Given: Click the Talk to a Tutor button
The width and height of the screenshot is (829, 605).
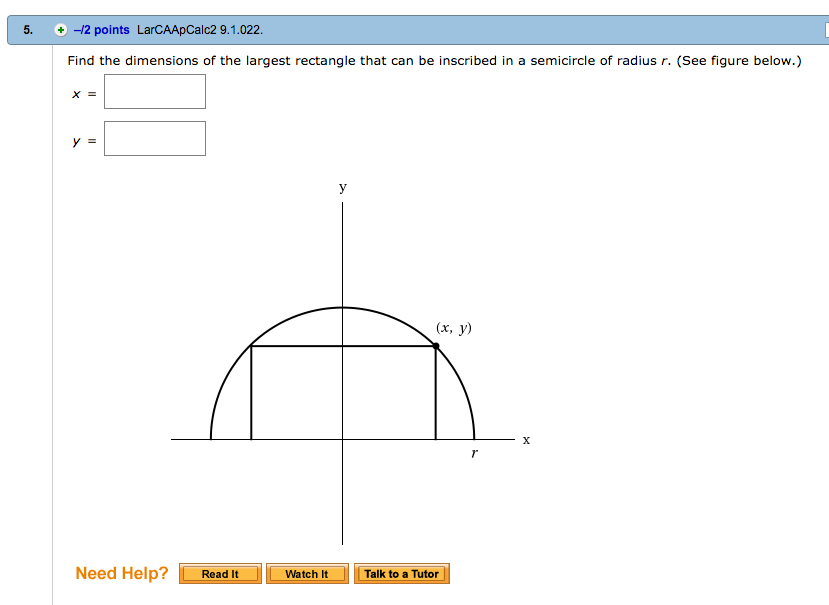Looking at the screenshot, I should tap(401, 574).
